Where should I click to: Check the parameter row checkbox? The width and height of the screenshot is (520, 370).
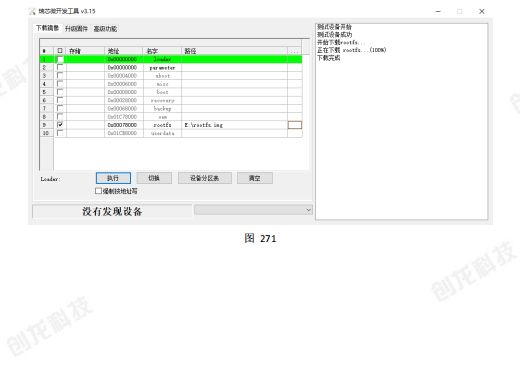60,67
